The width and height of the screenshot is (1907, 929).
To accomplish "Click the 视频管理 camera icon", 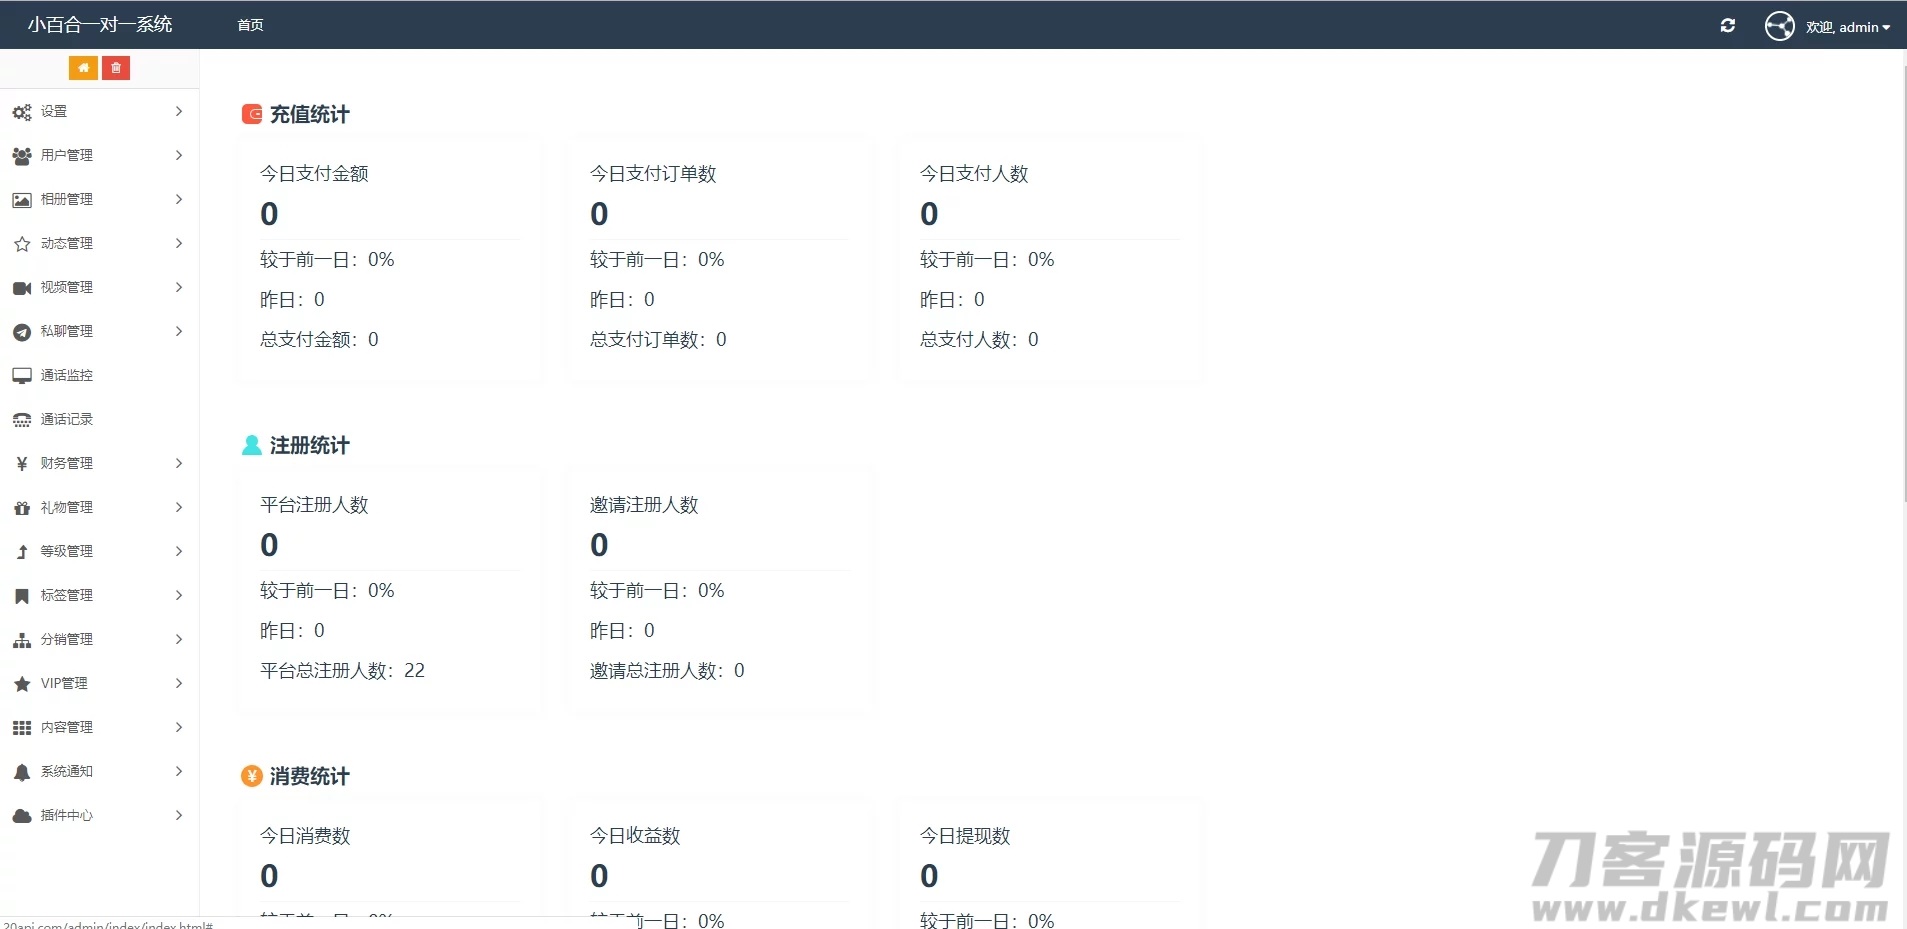I will point(22,288).
